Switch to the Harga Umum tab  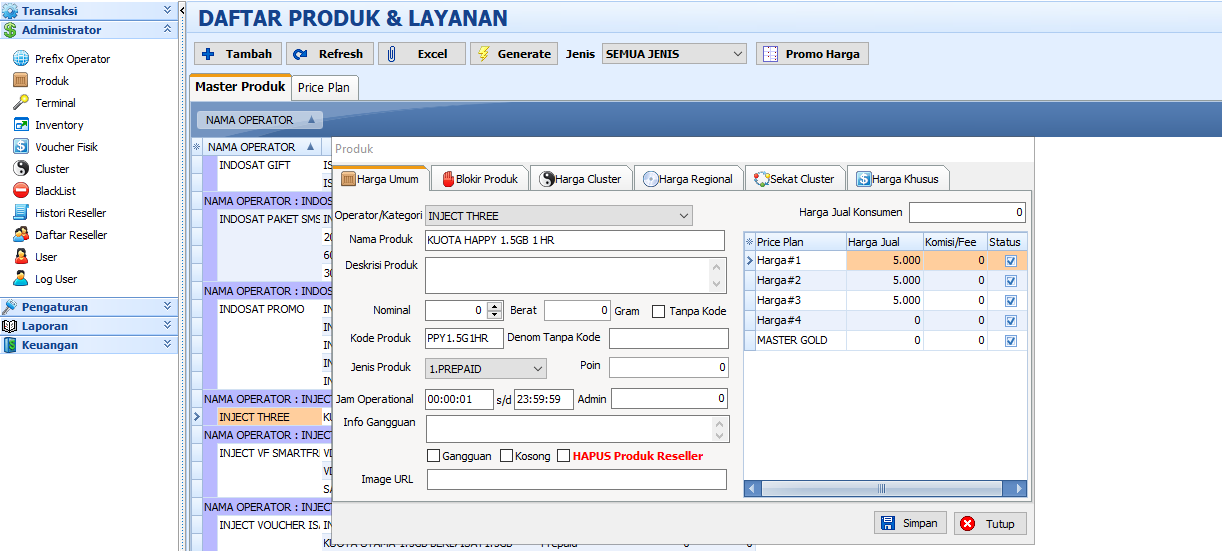coord(381,179)
